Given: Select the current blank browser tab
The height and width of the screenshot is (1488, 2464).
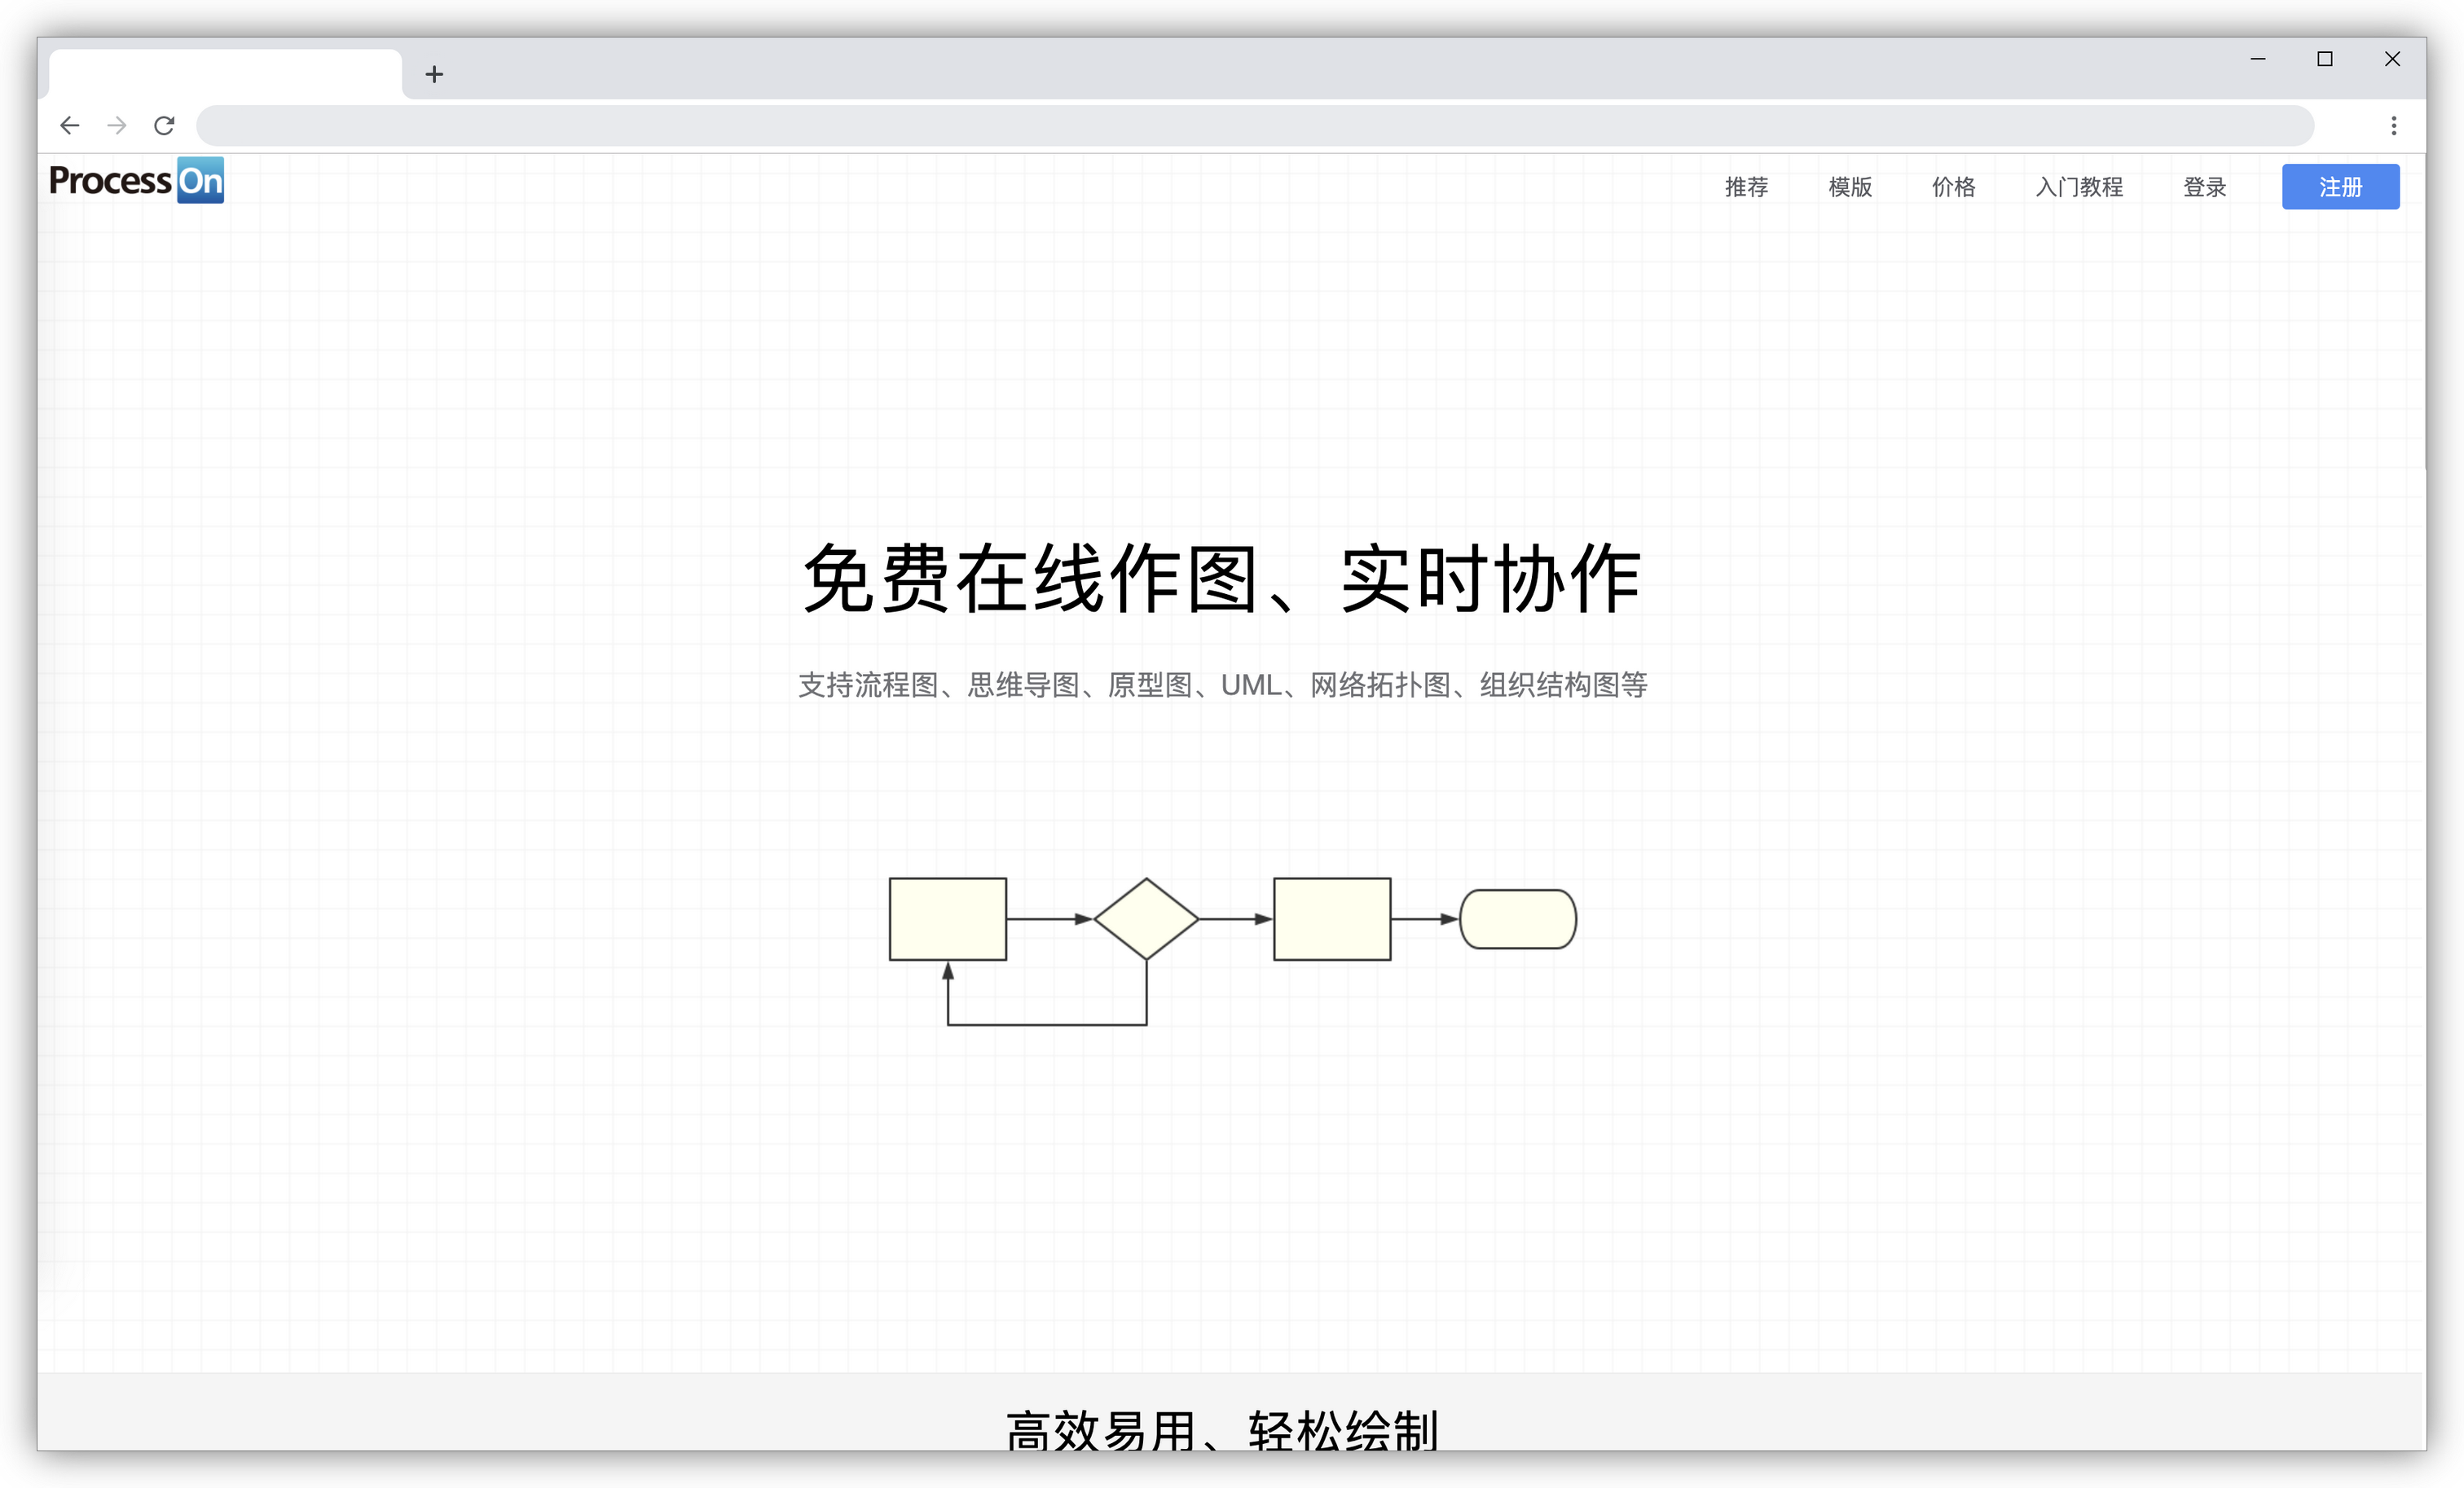Looking at the screenshot, I should pos(225,74).
